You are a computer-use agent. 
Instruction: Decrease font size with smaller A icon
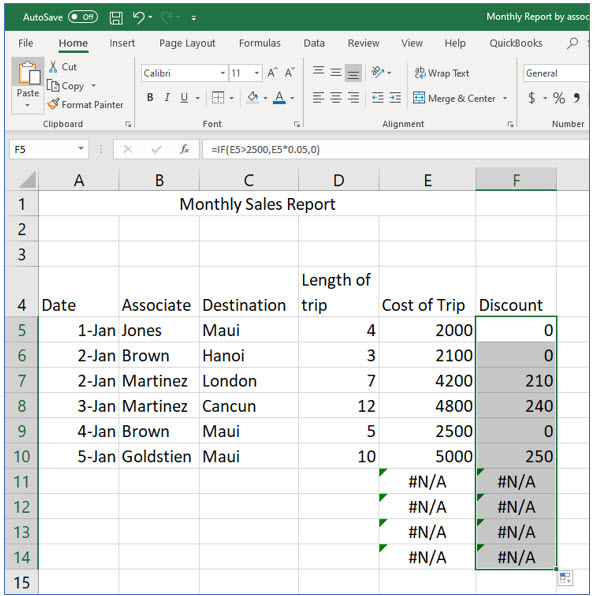click(x=290, y=72)
